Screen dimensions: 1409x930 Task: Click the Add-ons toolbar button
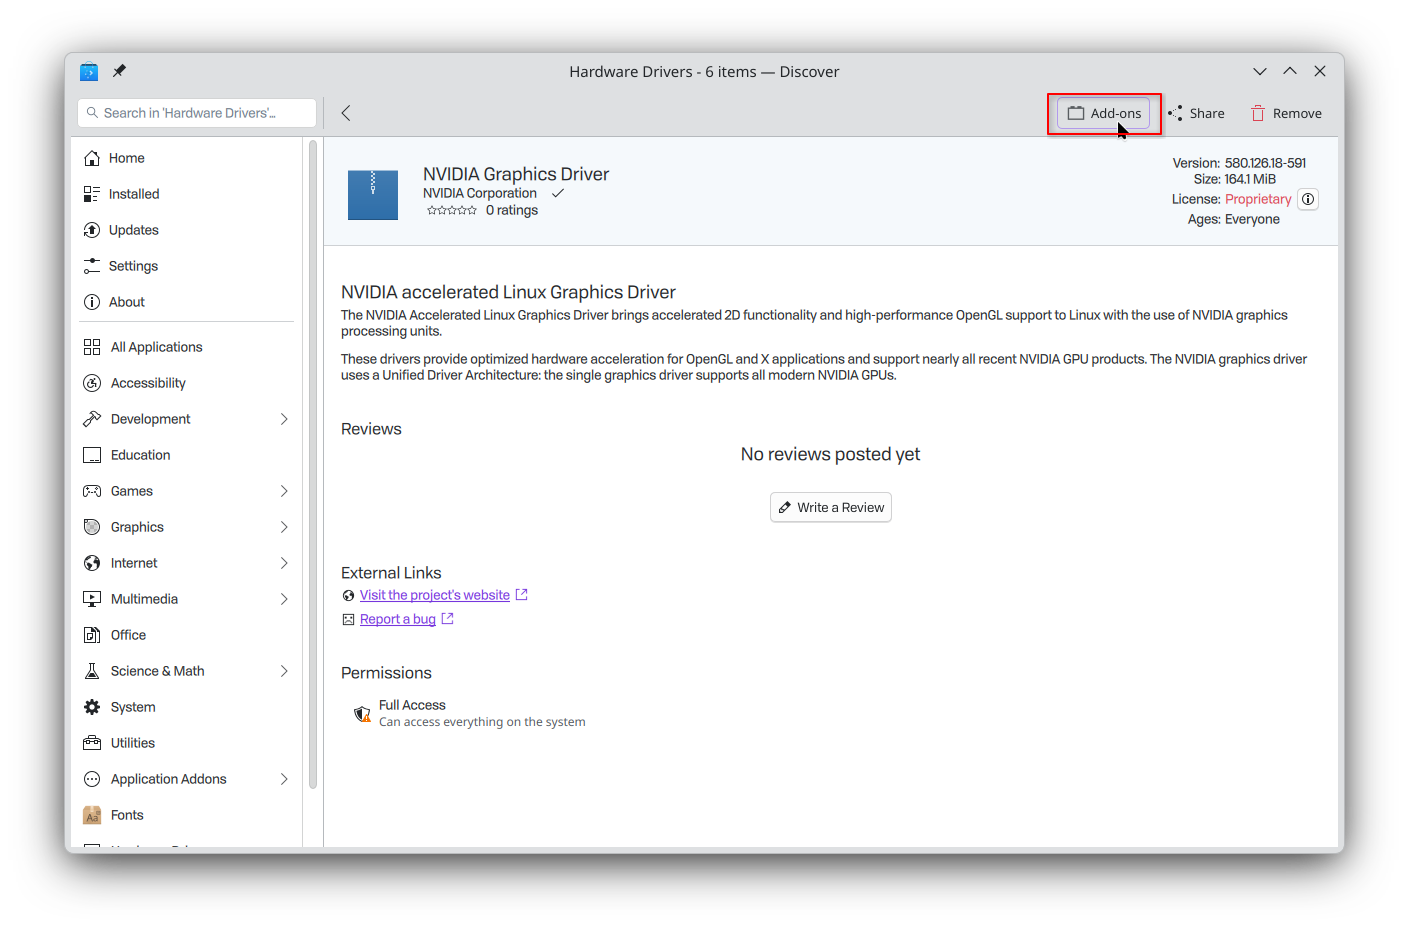[1104, 113]
